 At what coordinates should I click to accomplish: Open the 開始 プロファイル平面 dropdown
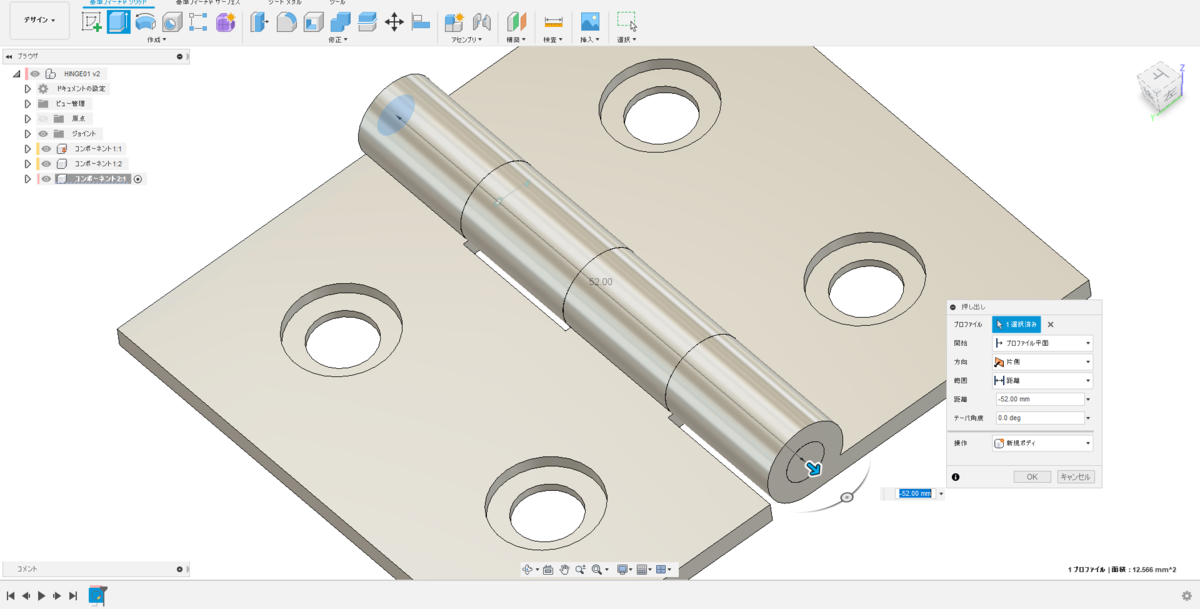[x=1042, y=342]
